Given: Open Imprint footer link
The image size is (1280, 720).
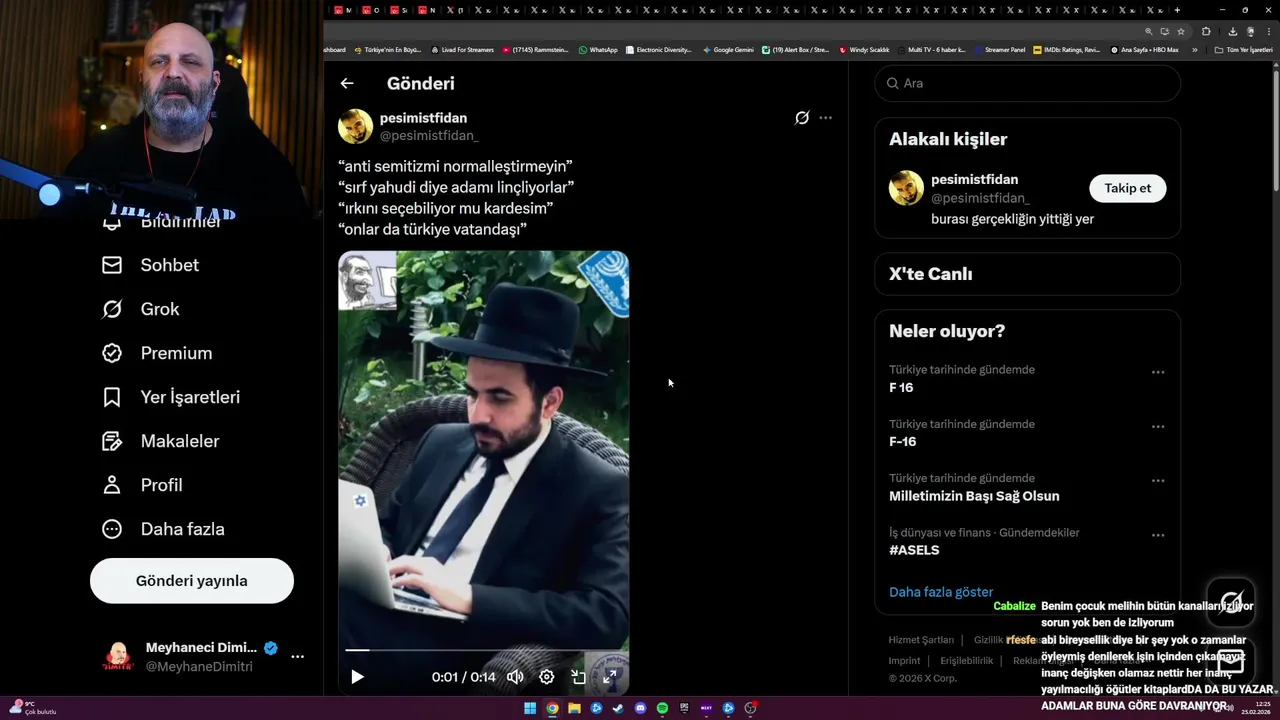Looking at the screenshot, I should [904, 661].
